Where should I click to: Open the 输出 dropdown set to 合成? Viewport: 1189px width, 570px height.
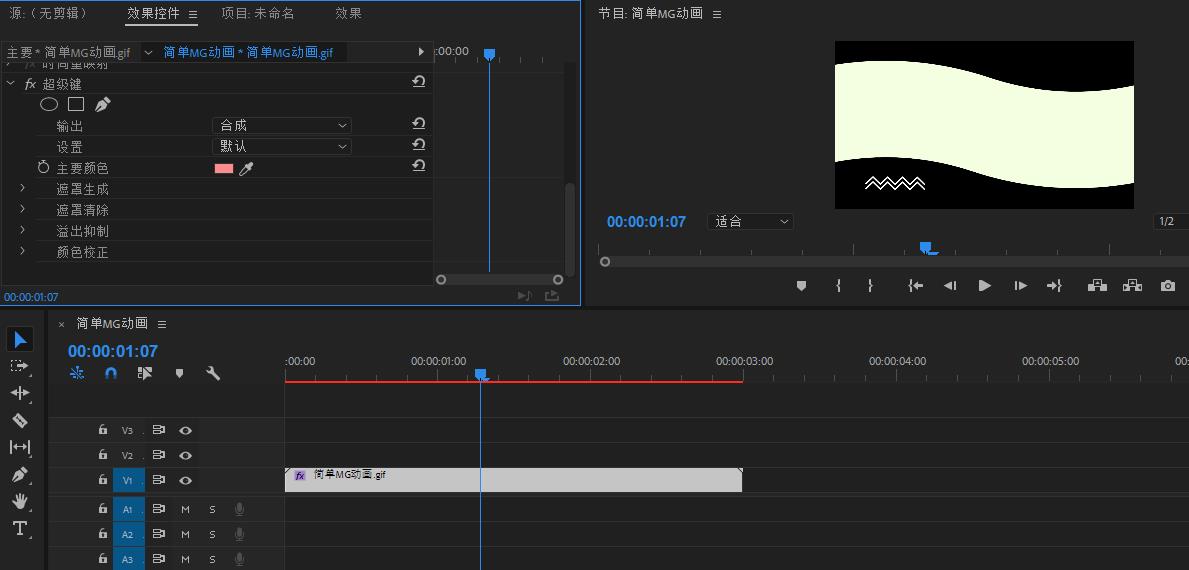coord(283,125)
